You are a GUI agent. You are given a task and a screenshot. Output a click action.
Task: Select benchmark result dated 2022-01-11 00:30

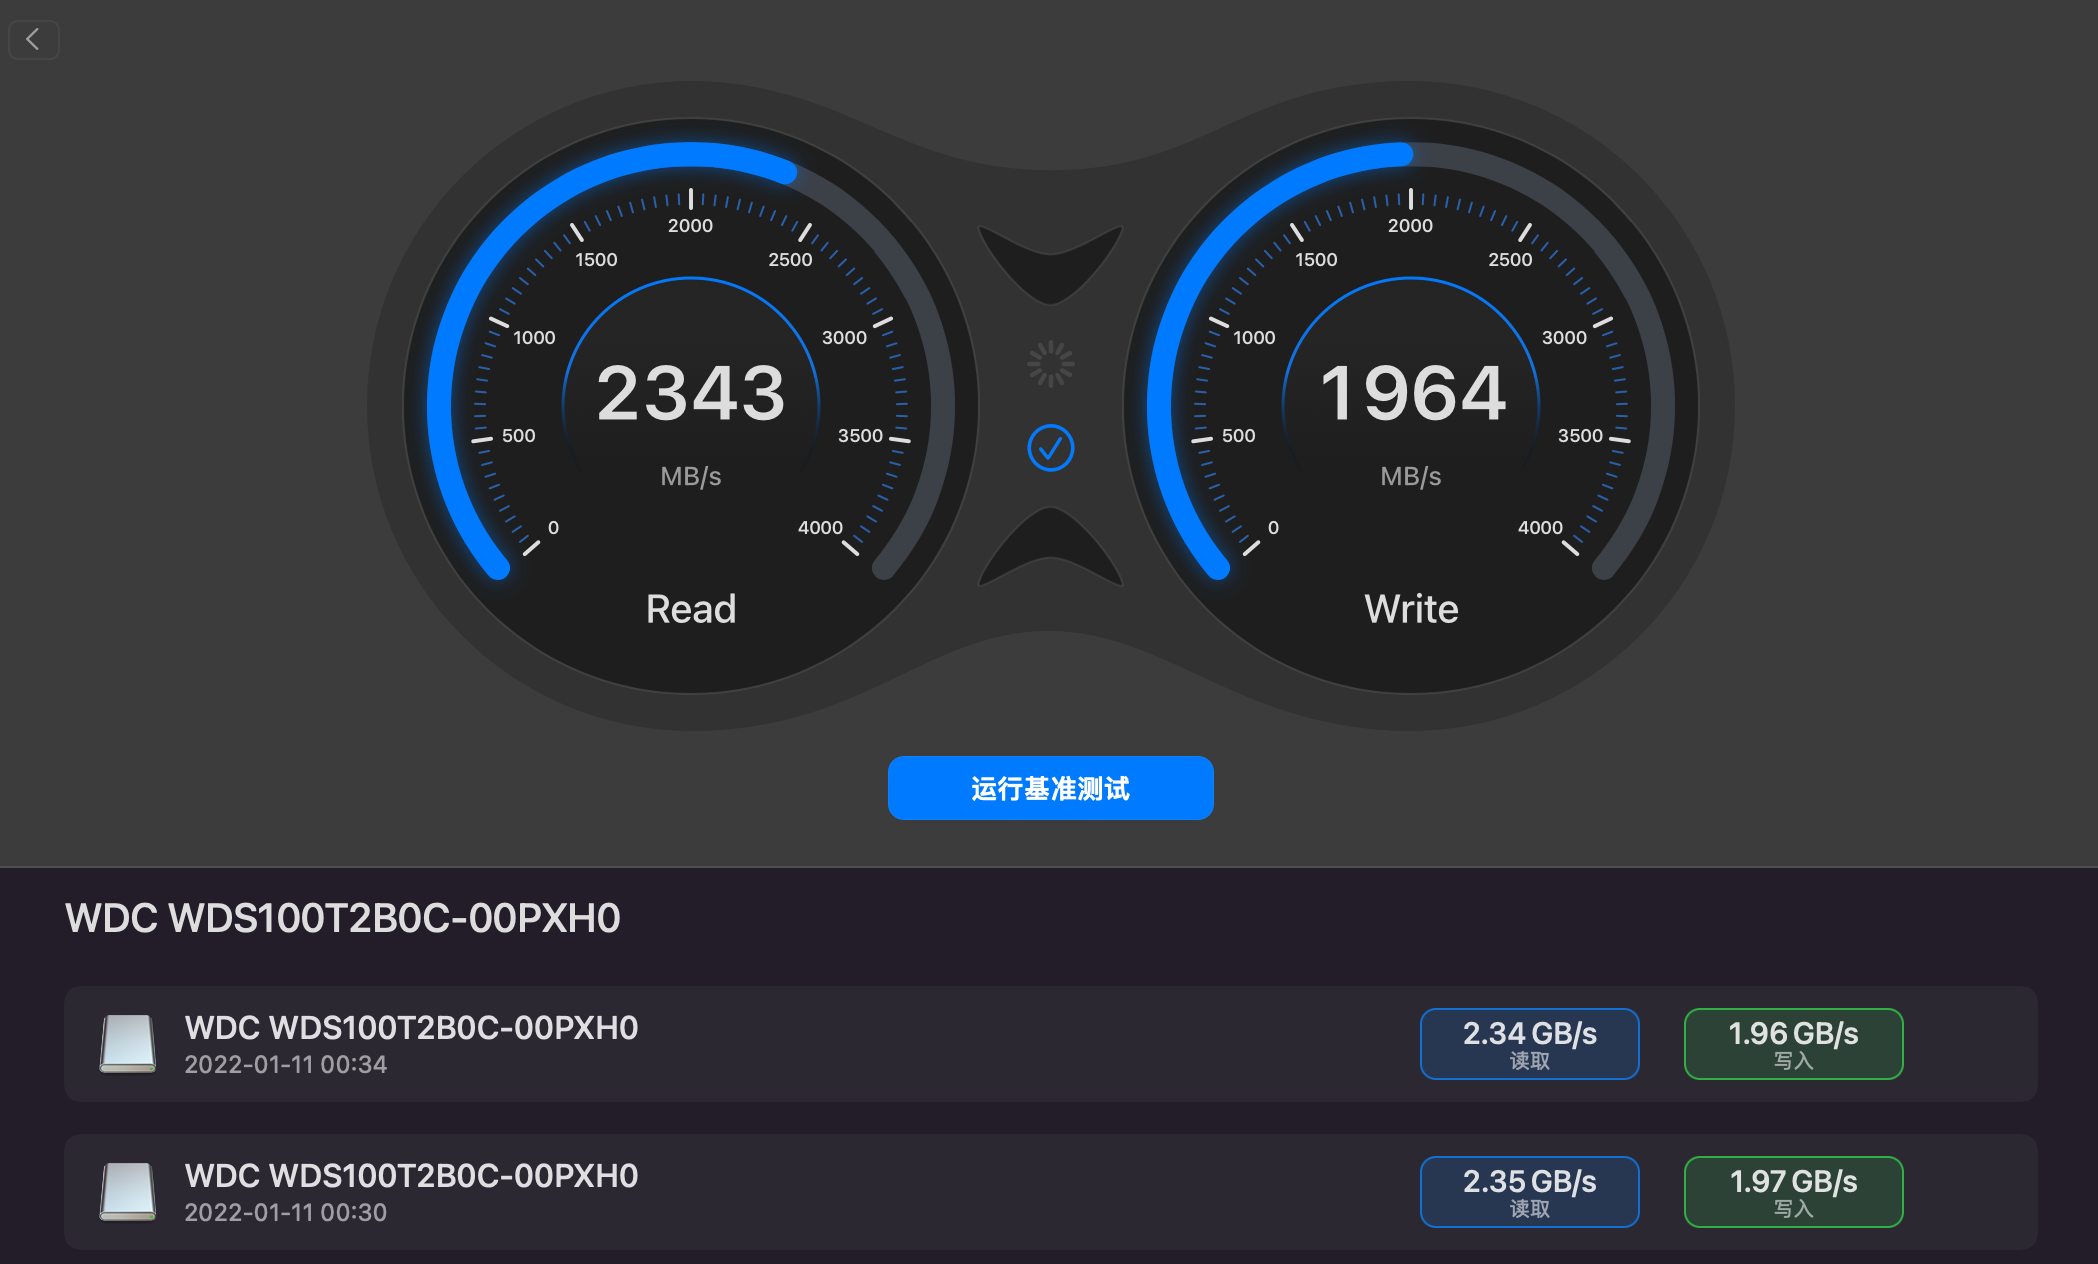(x=700, y=1192)
